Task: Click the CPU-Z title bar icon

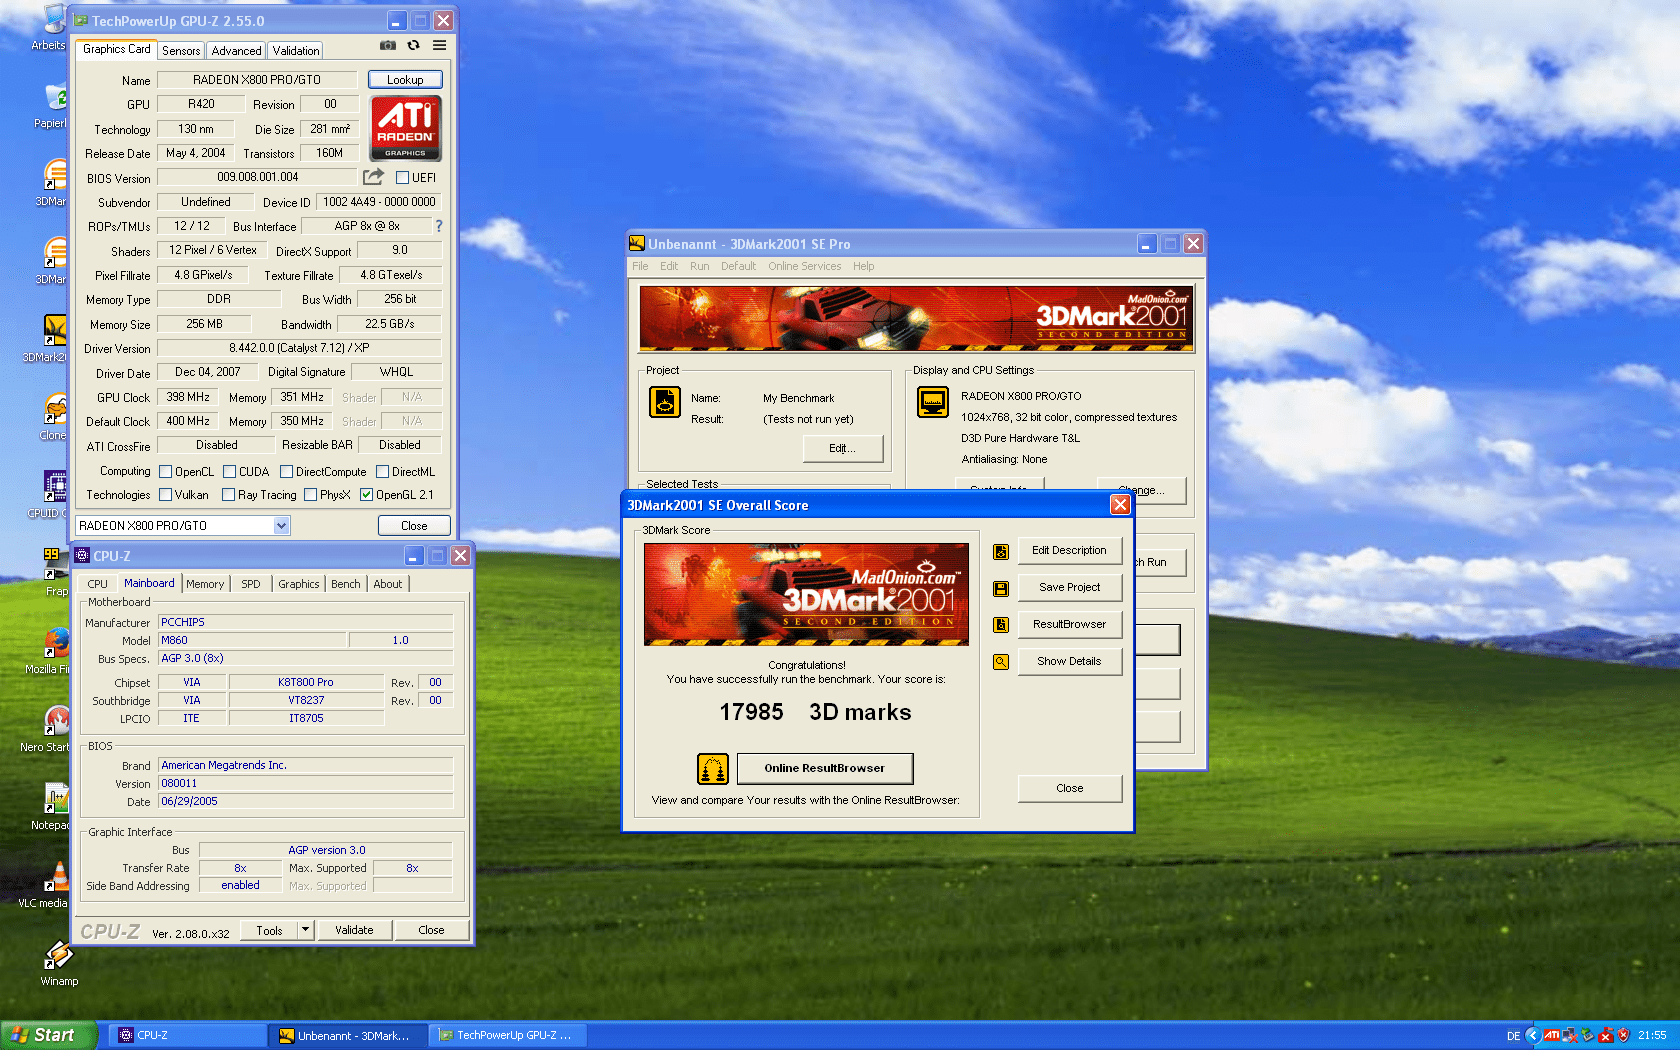Action: point(82,556)
